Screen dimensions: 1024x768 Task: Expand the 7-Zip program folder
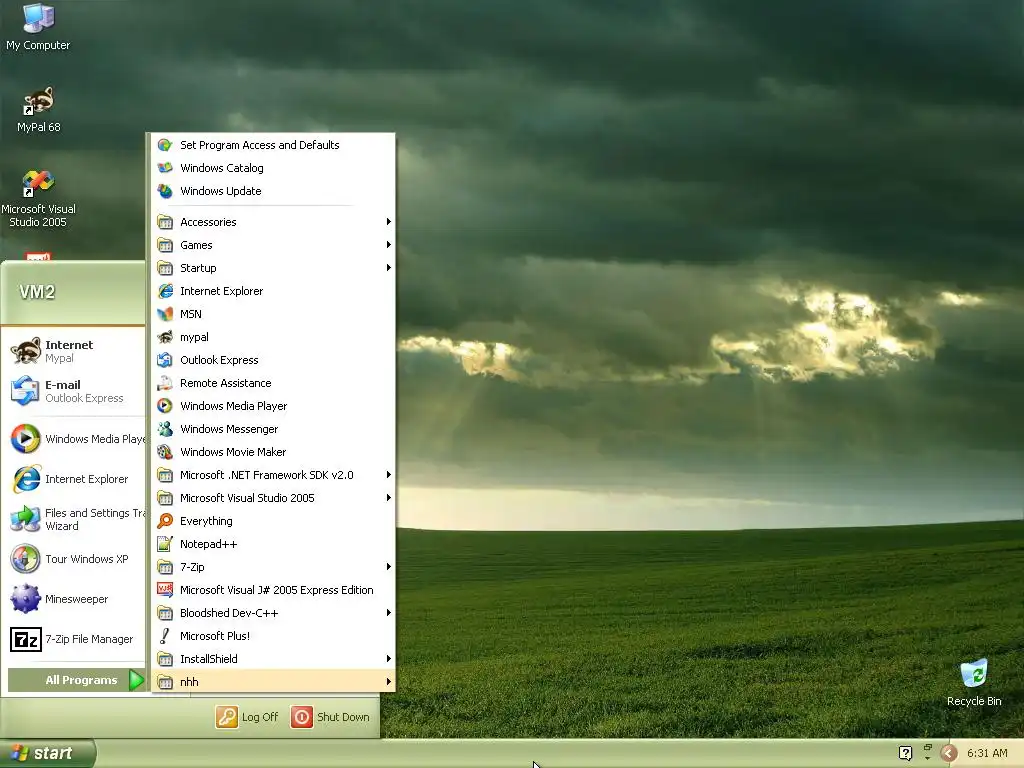[x=274, y=567]
